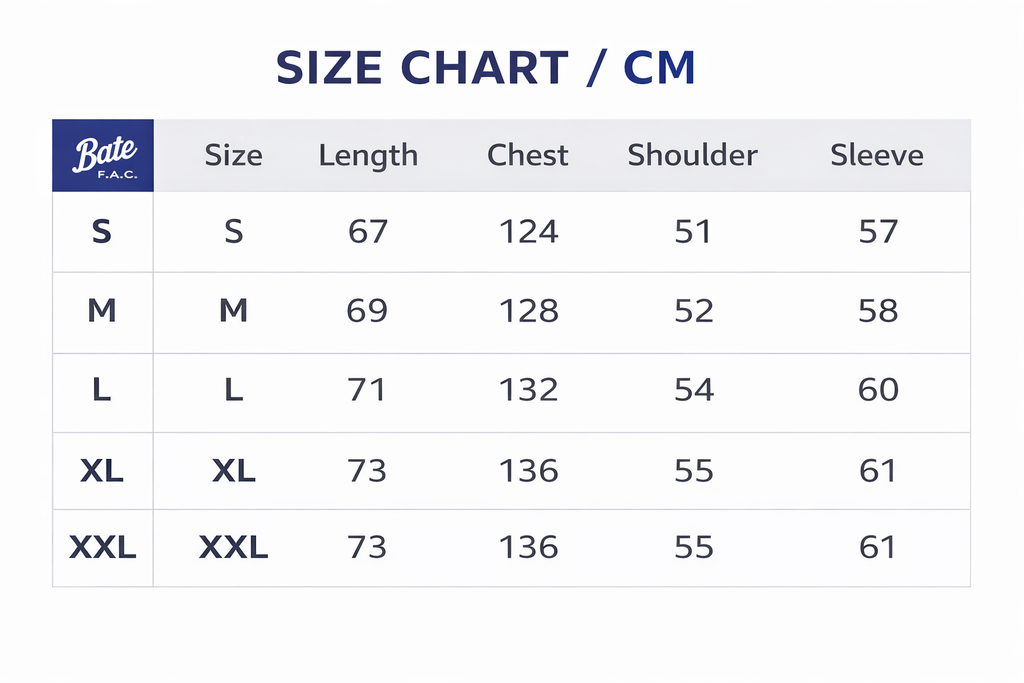This screenshot has width=1024, height=683.
Task: Click the Chest column header
Action: click(527, 156)
